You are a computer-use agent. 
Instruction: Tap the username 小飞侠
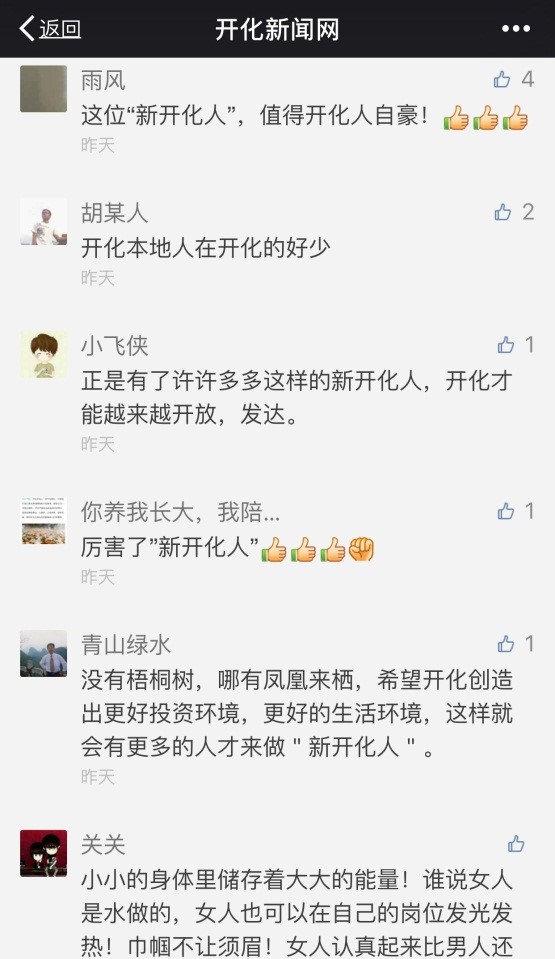coord(114,346)
